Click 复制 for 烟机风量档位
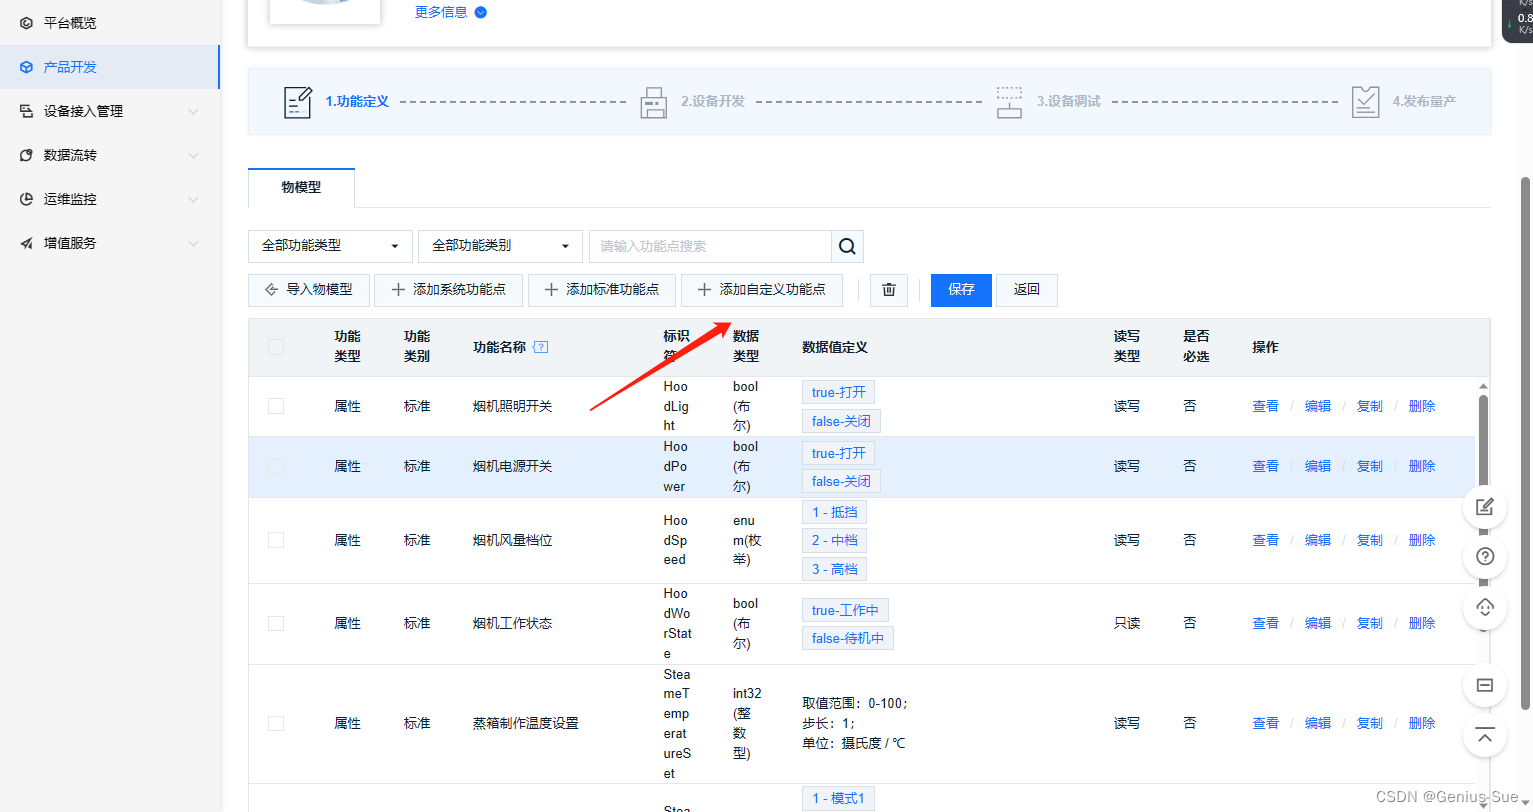The height and width of the screenshot is (812, 1533). (1370, 540)
